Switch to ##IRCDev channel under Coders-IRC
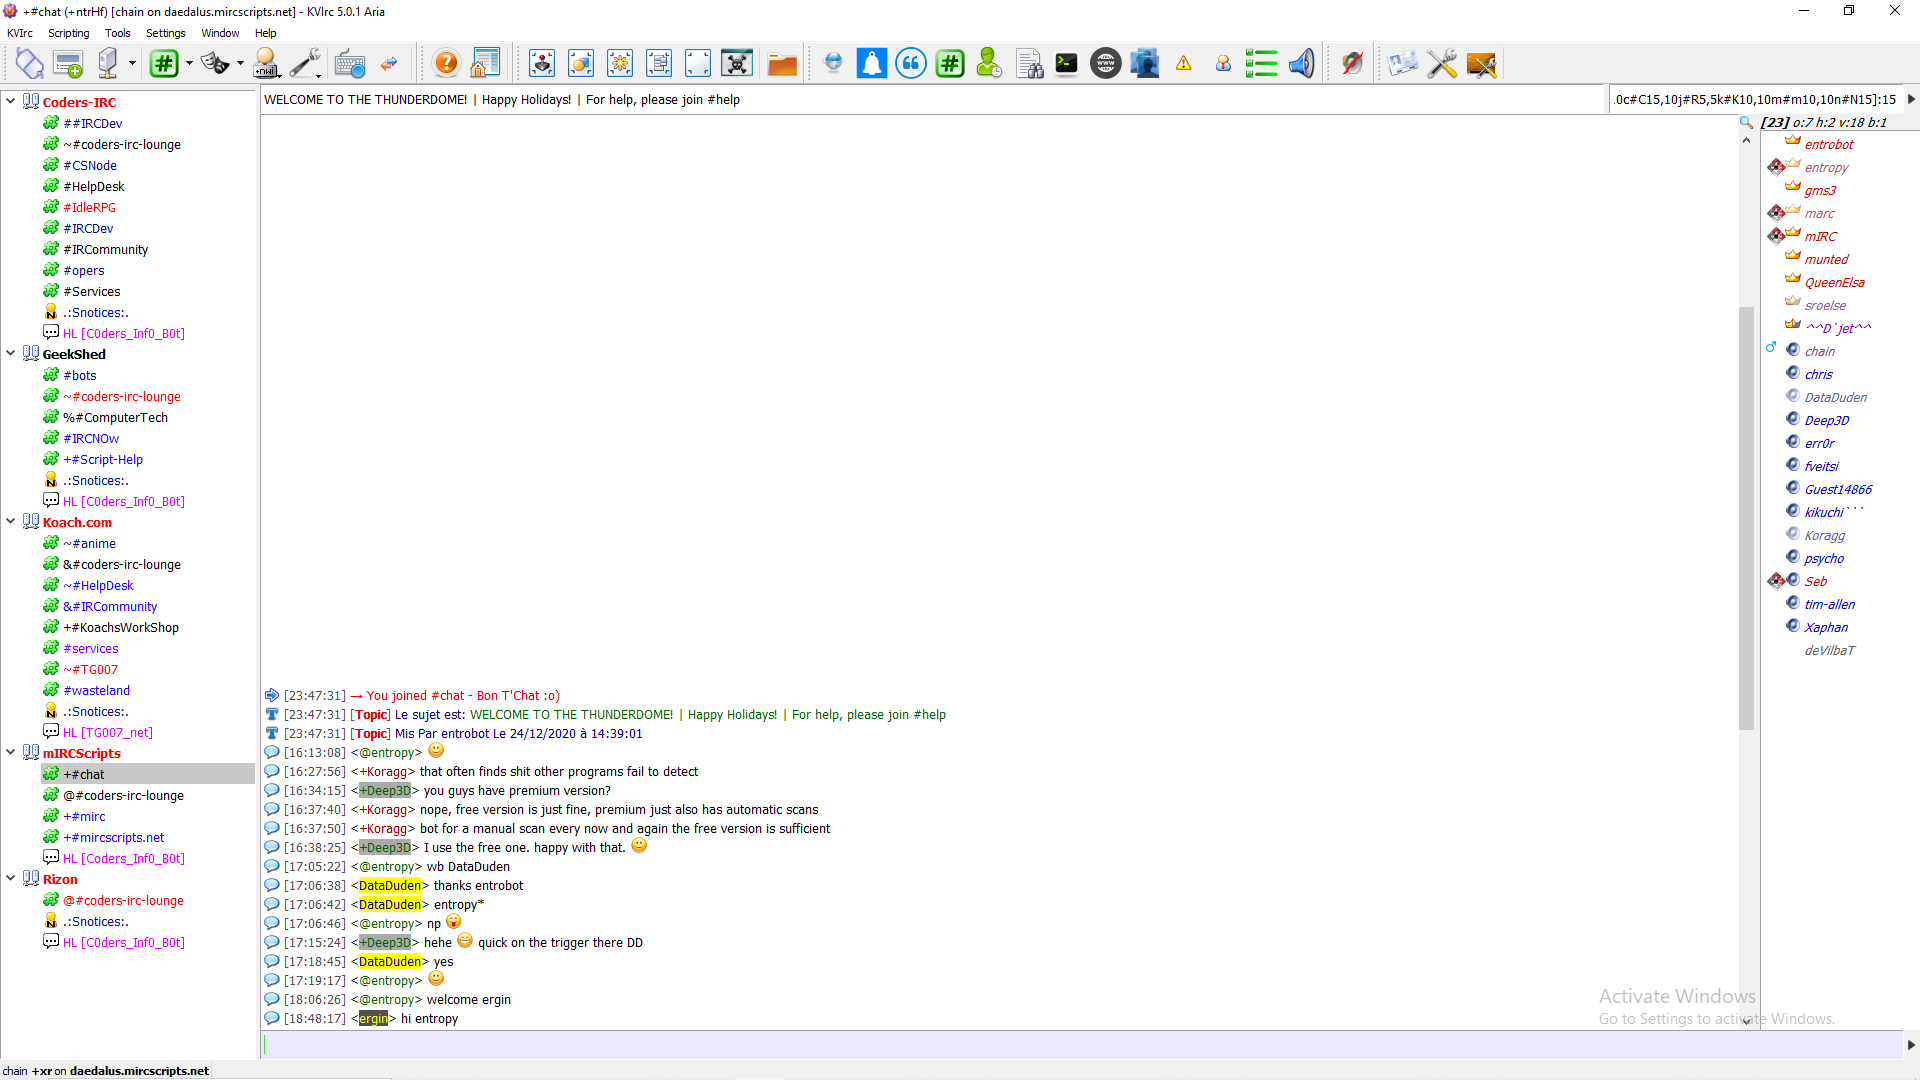The image size is (1920, 1080). point(93,123)
